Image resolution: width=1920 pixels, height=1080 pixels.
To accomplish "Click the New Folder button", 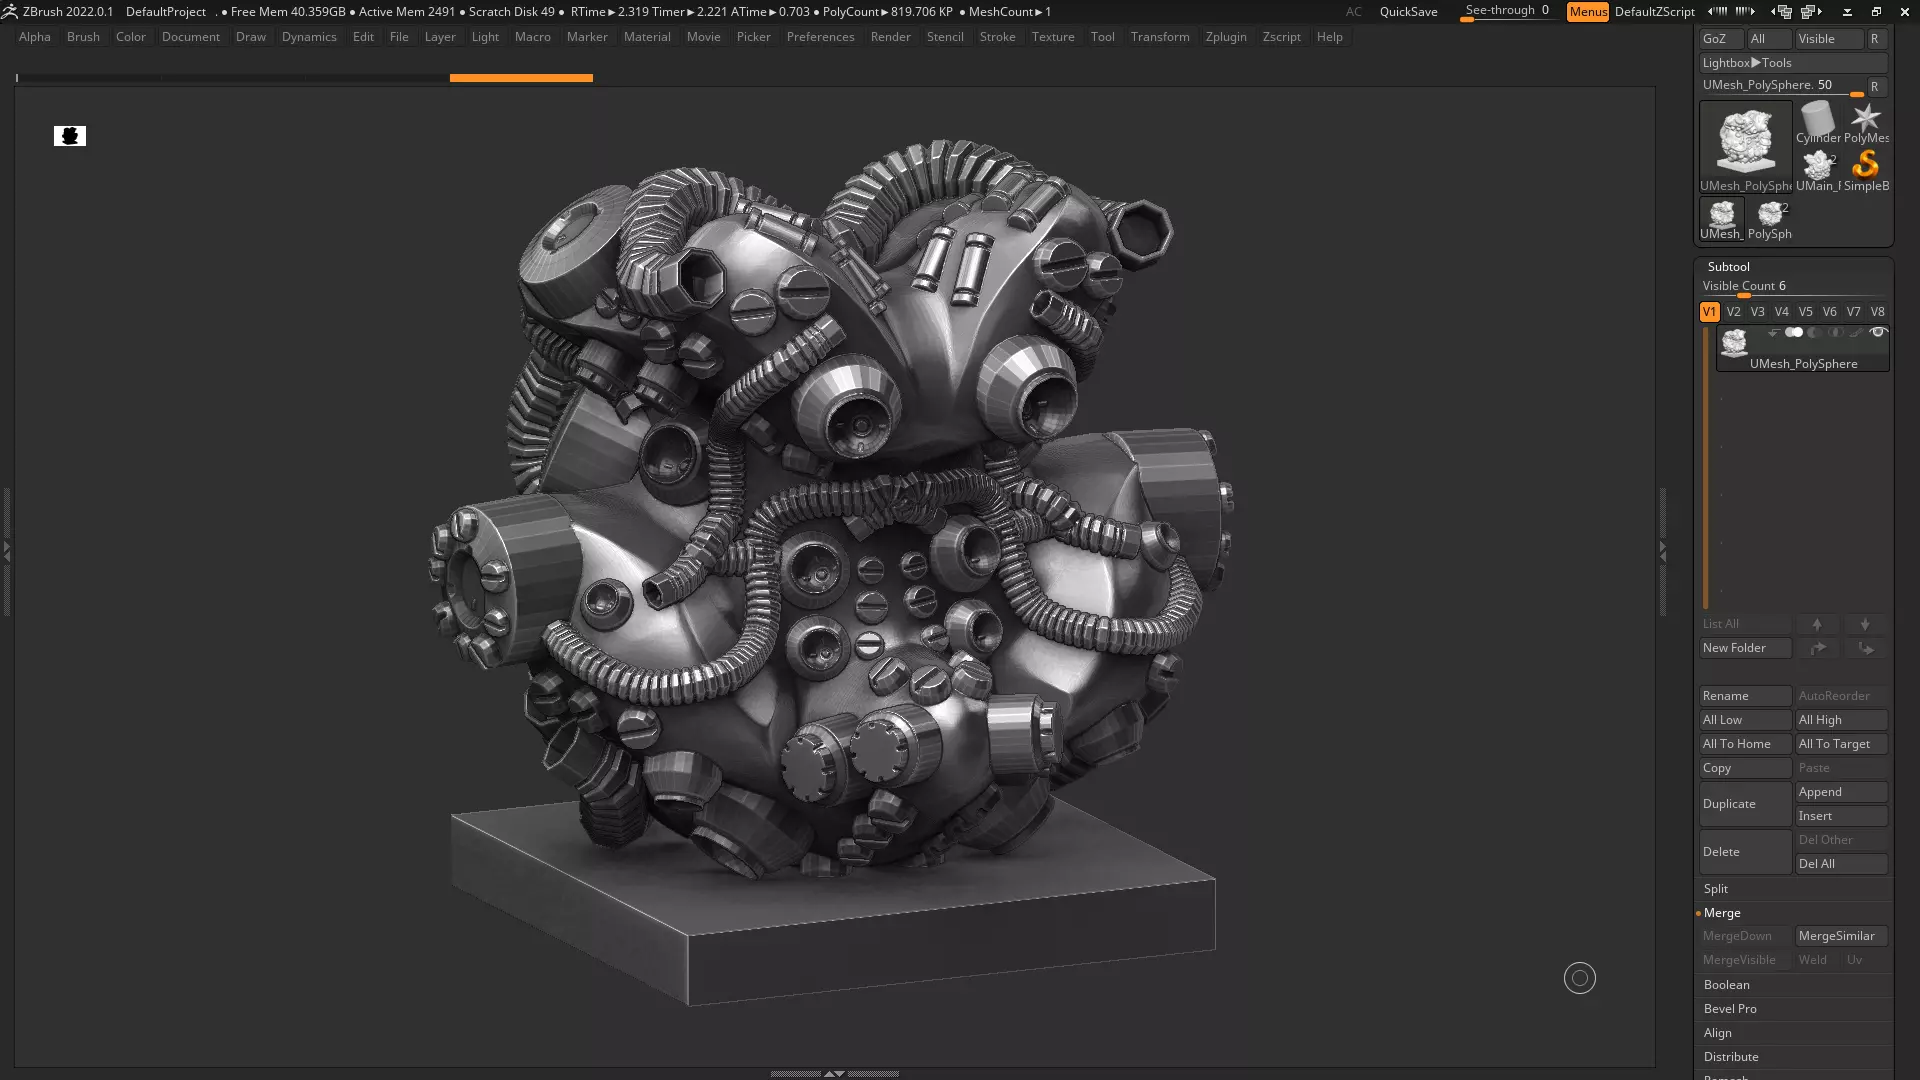I will pos(1745,648).
